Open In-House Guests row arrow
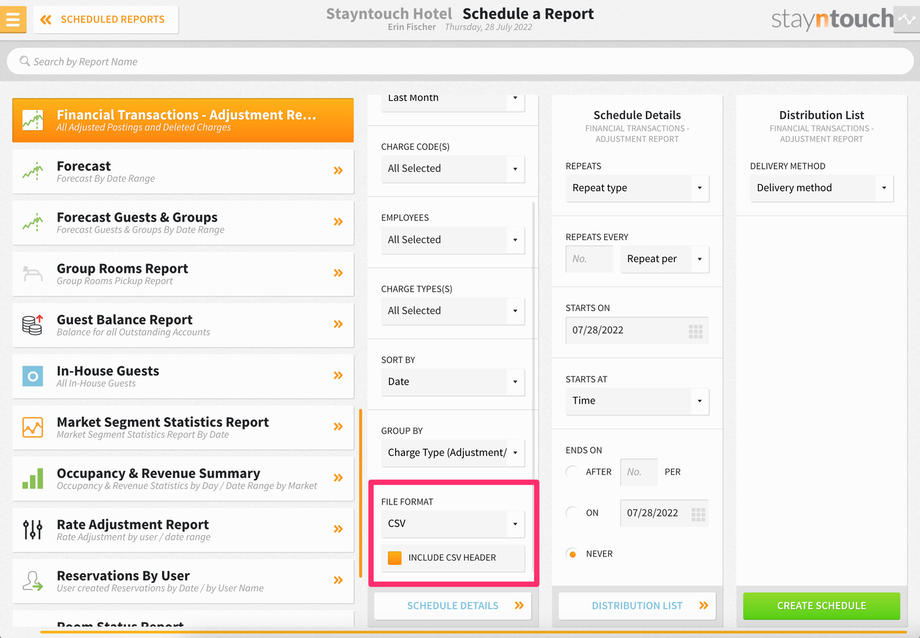 pos(338,375)
